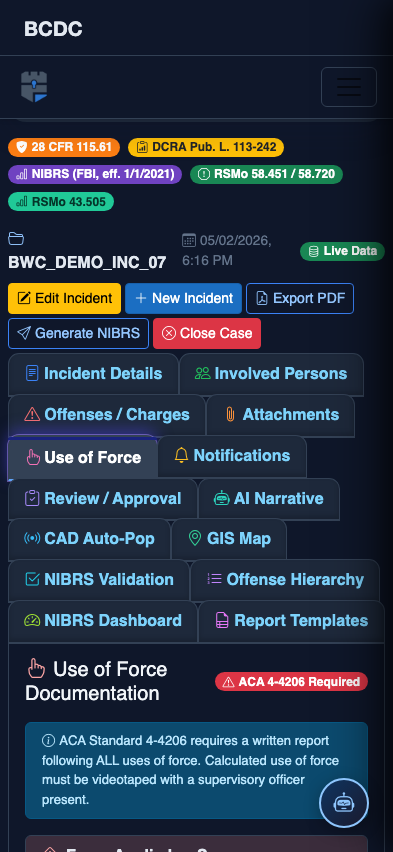Image resolution: width=393 pixels, height=852 pixels.
Task: Click the DCRA Pub. L. 113-242 badge
Action: (205, 147)
